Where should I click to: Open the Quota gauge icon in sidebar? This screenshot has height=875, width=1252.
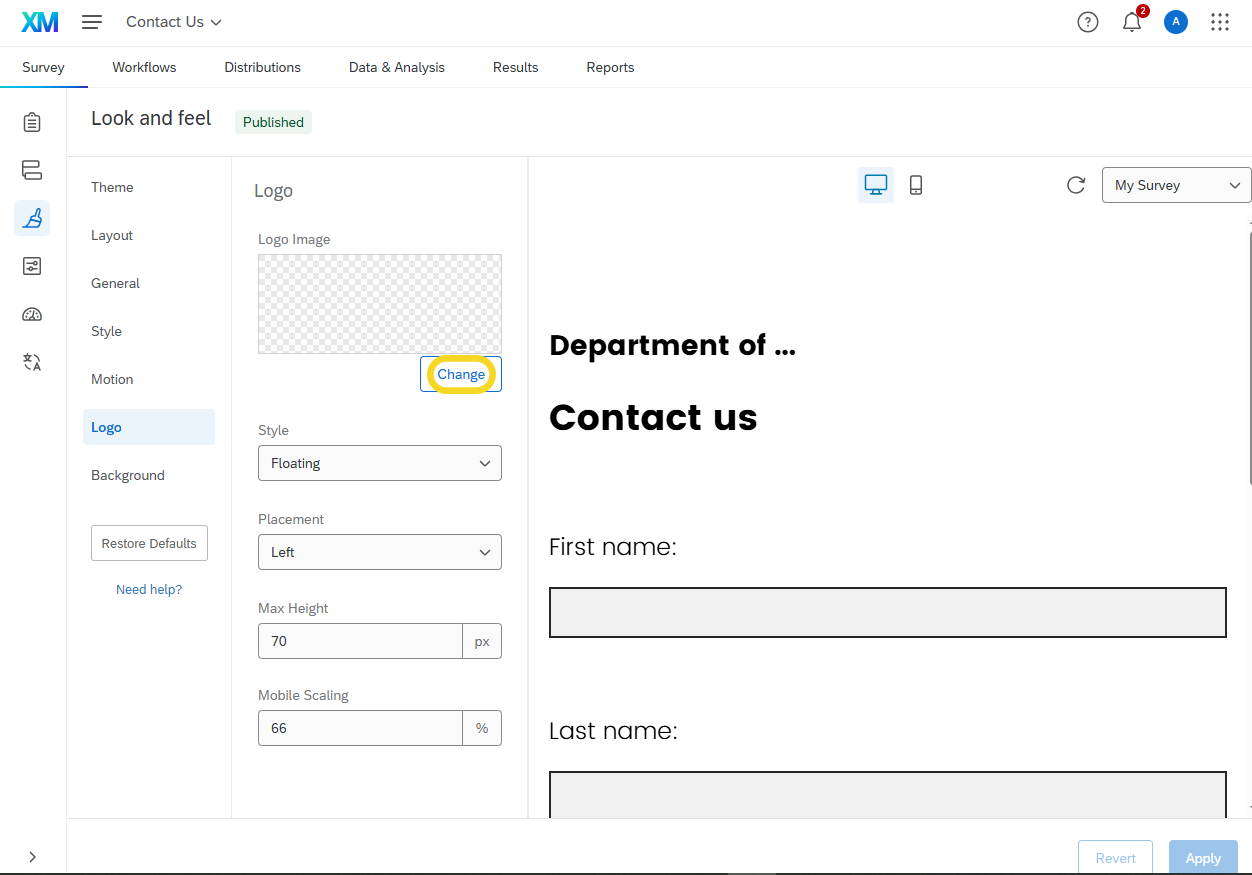coord(32,314)
